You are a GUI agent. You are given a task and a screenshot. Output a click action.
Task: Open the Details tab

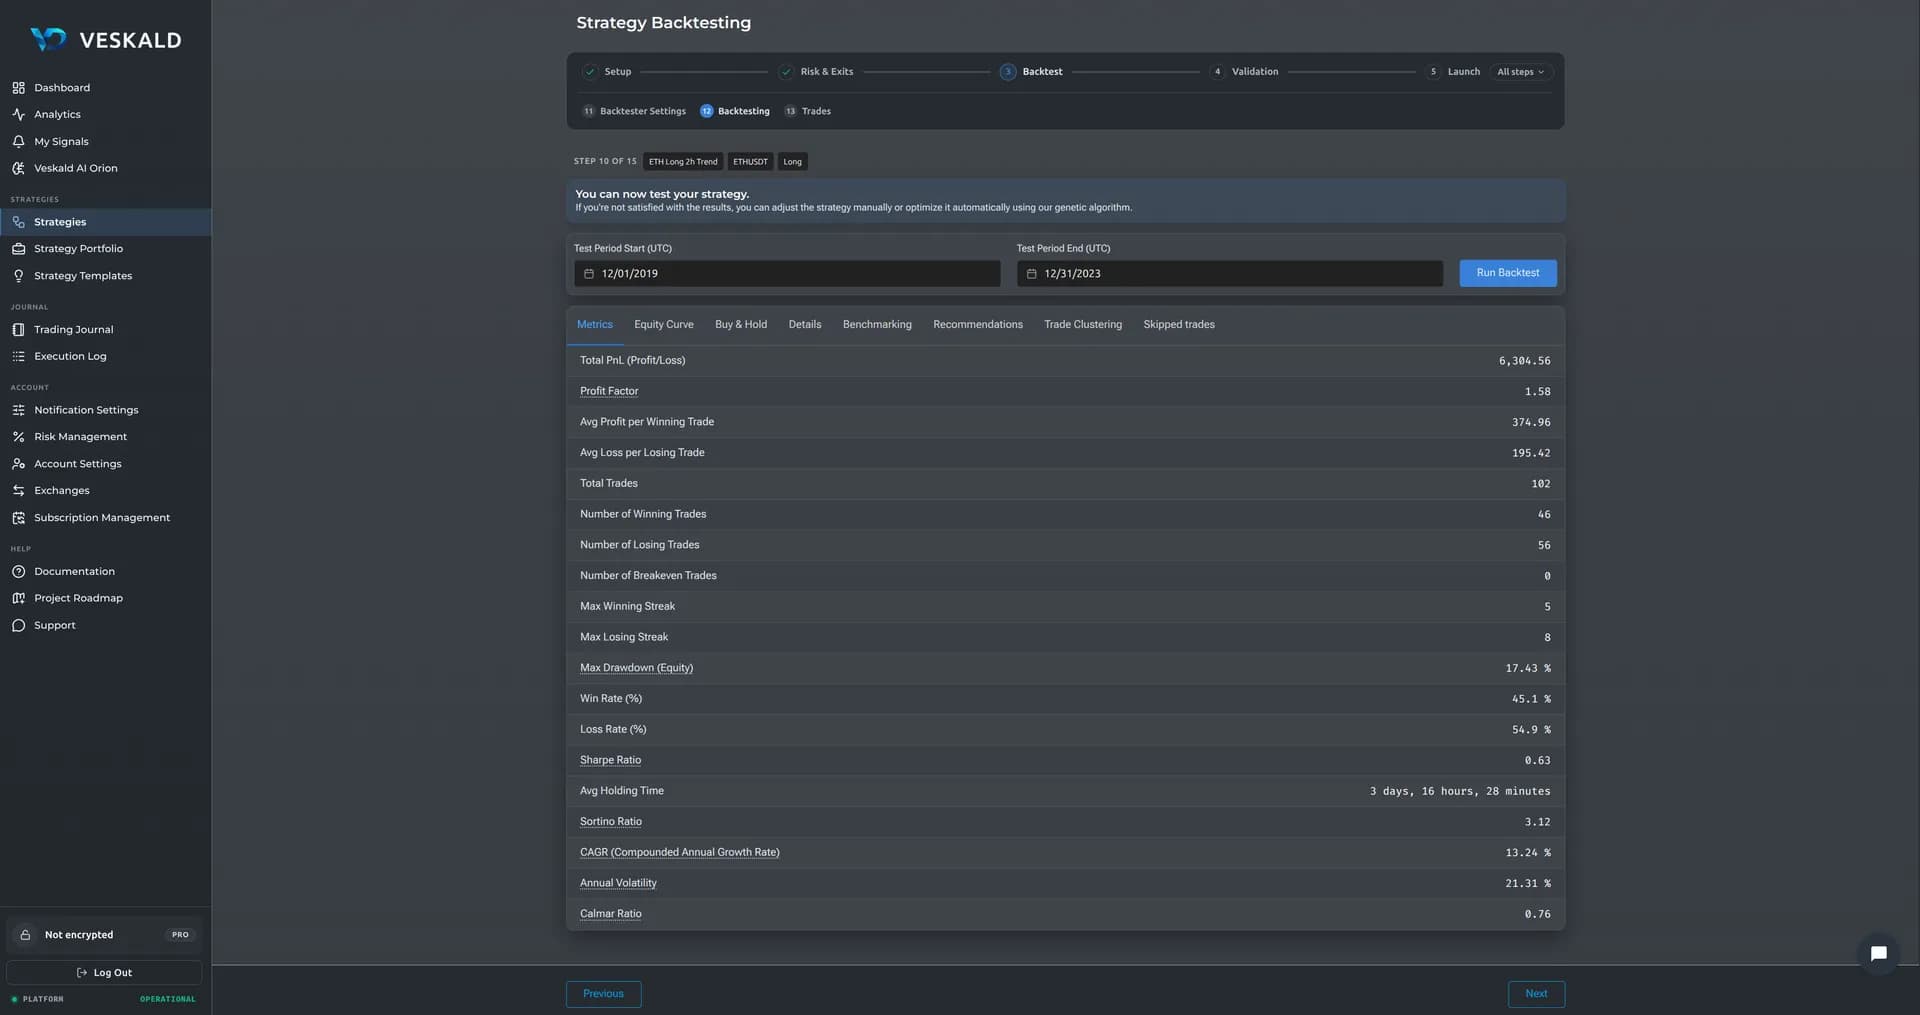[805, 325]
